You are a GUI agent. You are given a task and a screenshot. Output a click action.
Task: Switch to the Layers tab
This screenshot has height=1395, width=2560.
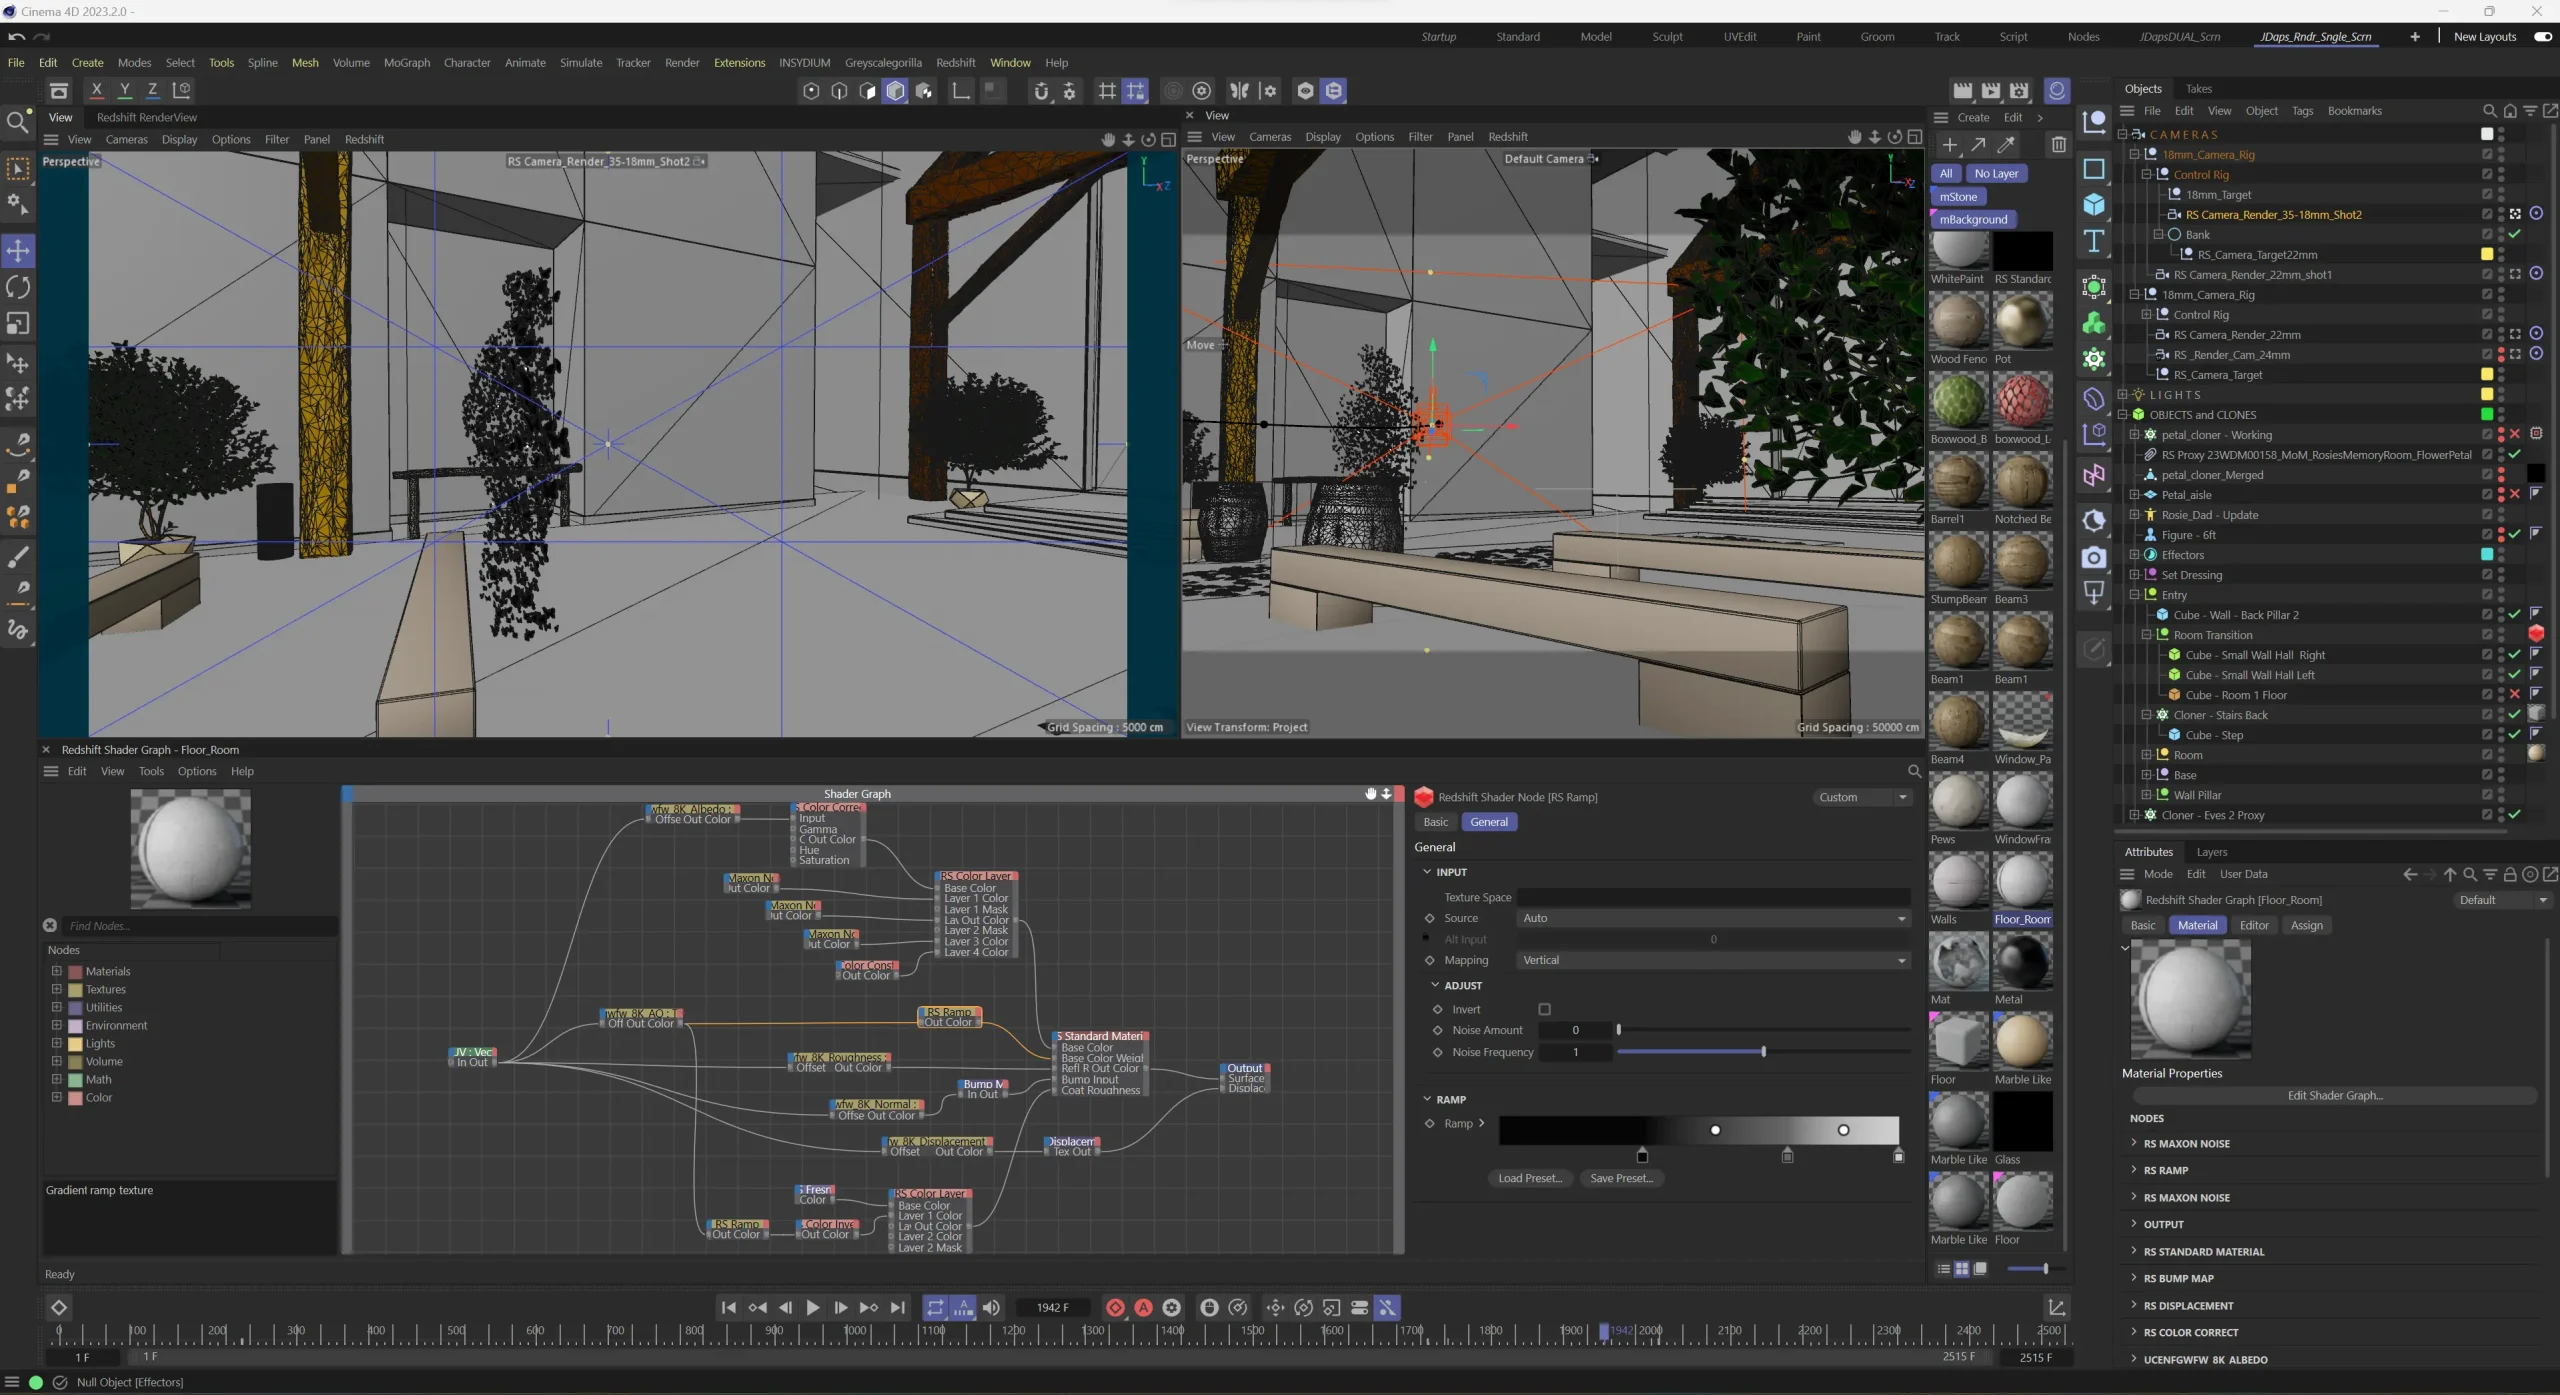coord(2212,852)
